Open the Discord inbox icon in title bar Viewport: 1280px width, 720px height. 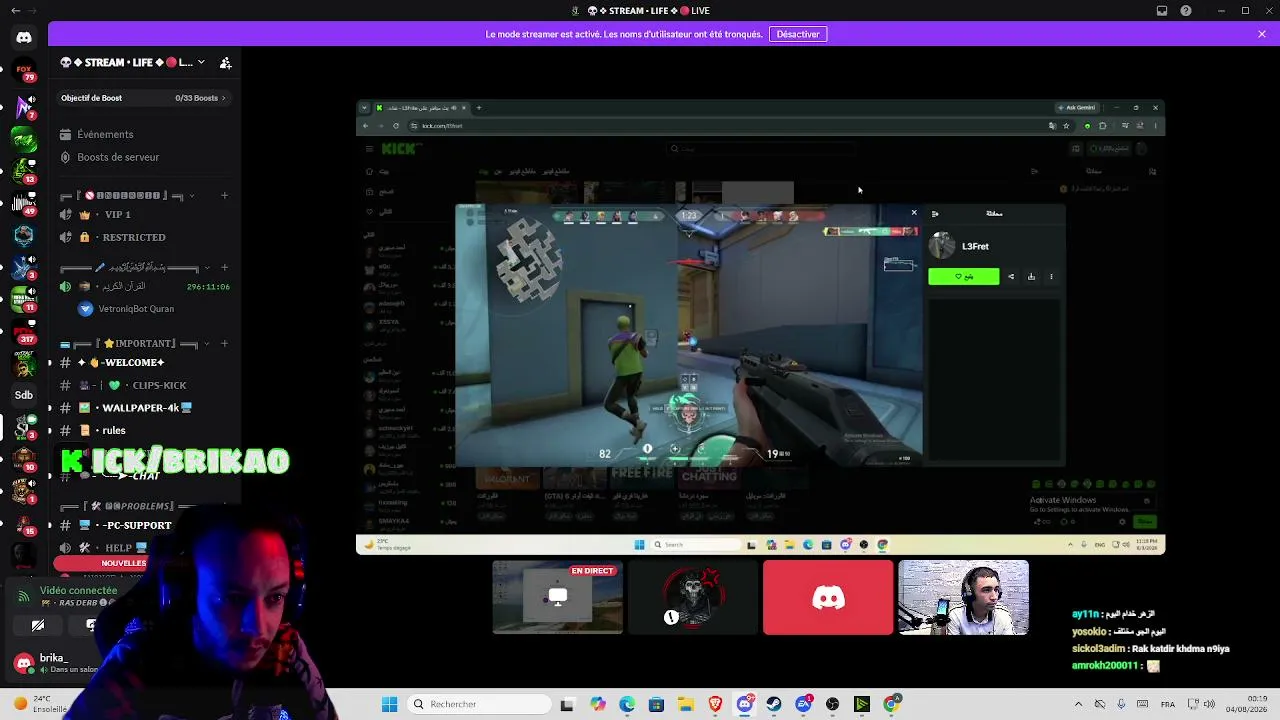(1162, 11)
